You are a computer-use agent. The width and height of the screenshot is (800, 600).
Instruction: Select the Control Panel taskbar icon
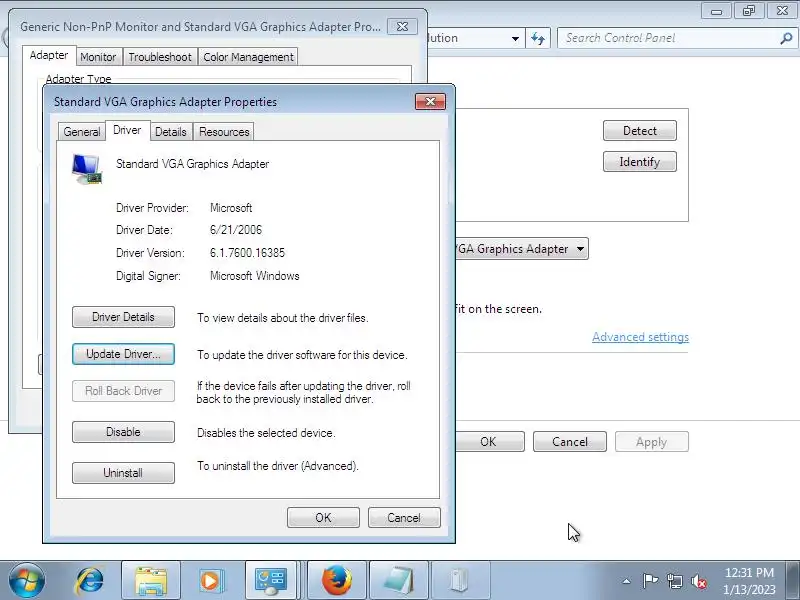click(x=271, y=581)
